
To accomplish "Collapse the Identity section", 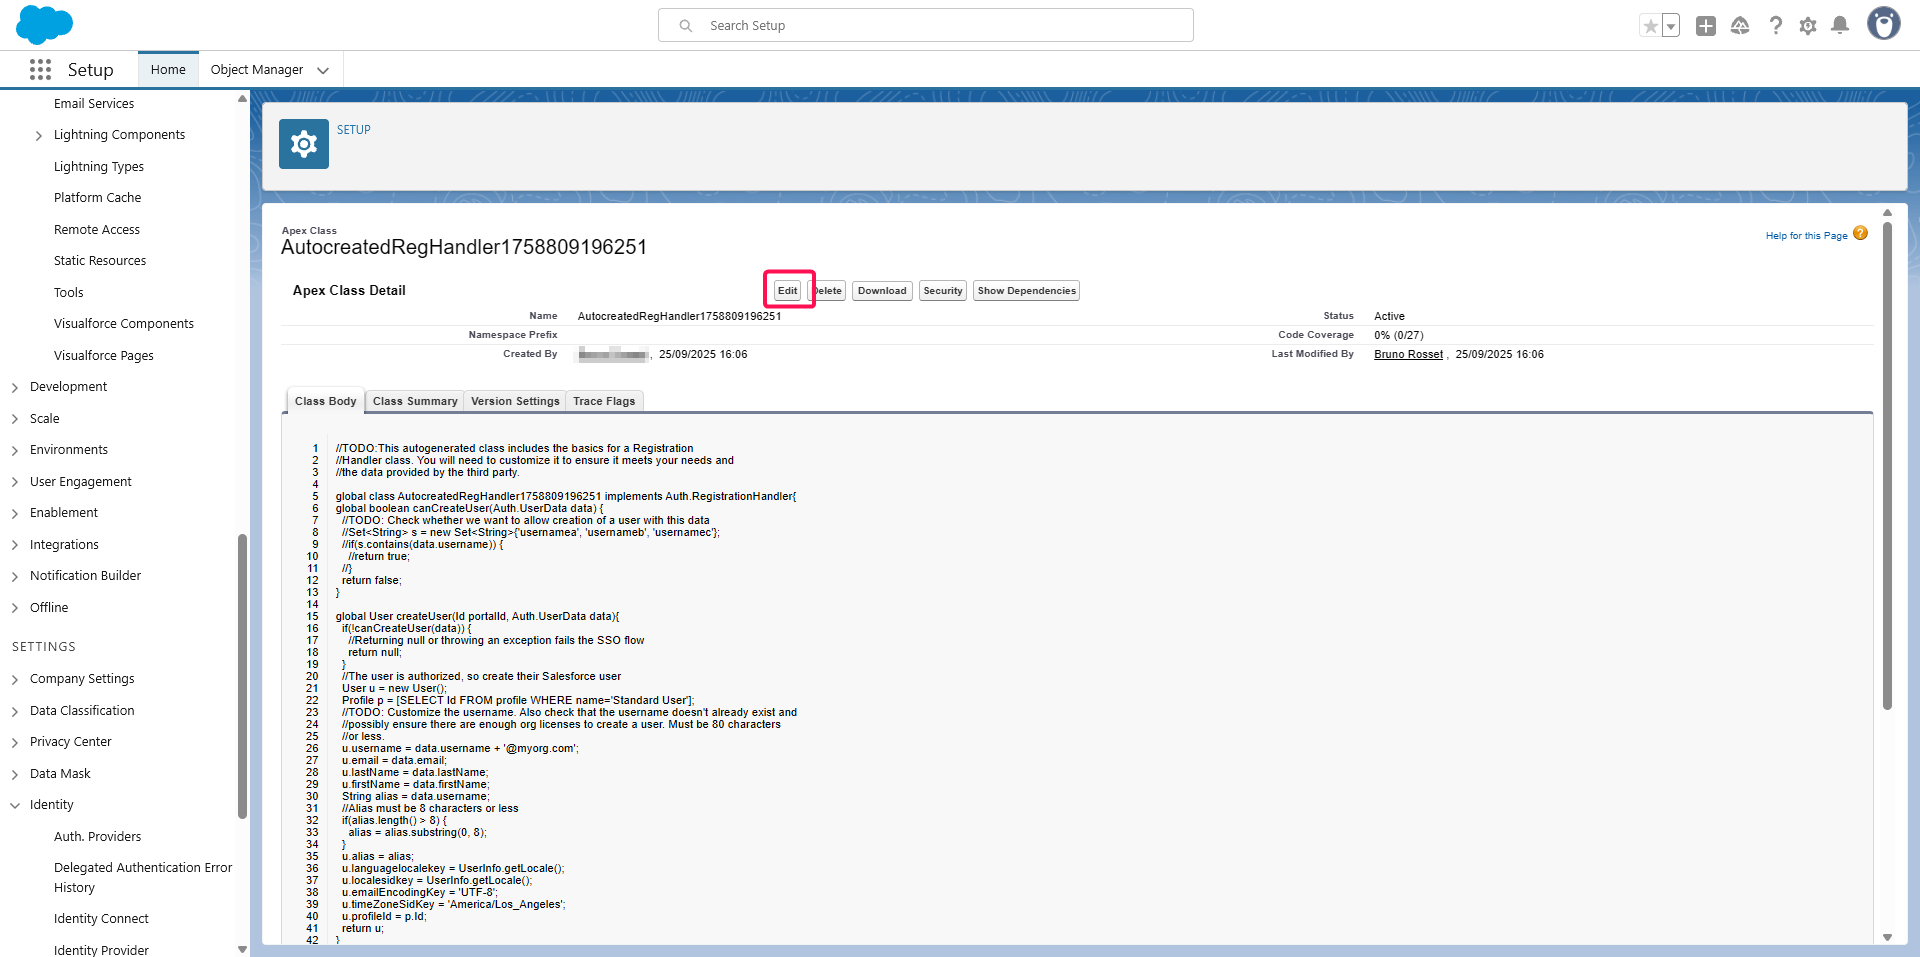I will [x=15, y=805].
